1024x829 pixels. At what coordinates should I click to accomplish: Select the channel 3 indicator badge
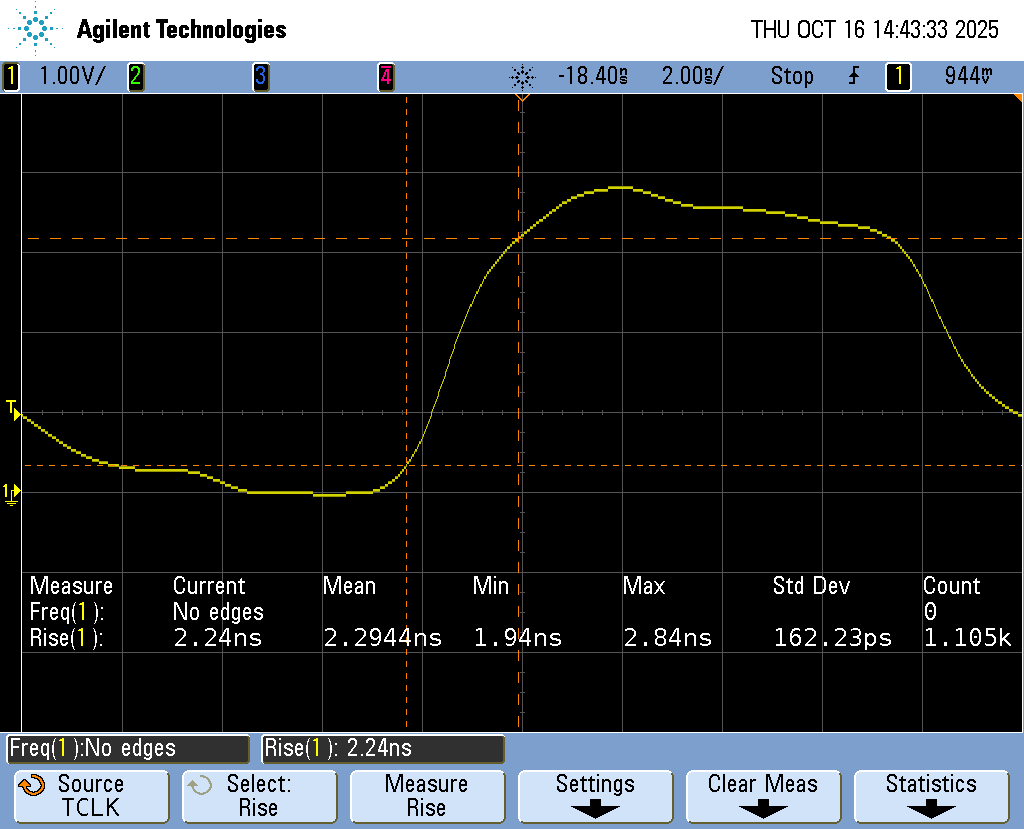coord(260,76)
